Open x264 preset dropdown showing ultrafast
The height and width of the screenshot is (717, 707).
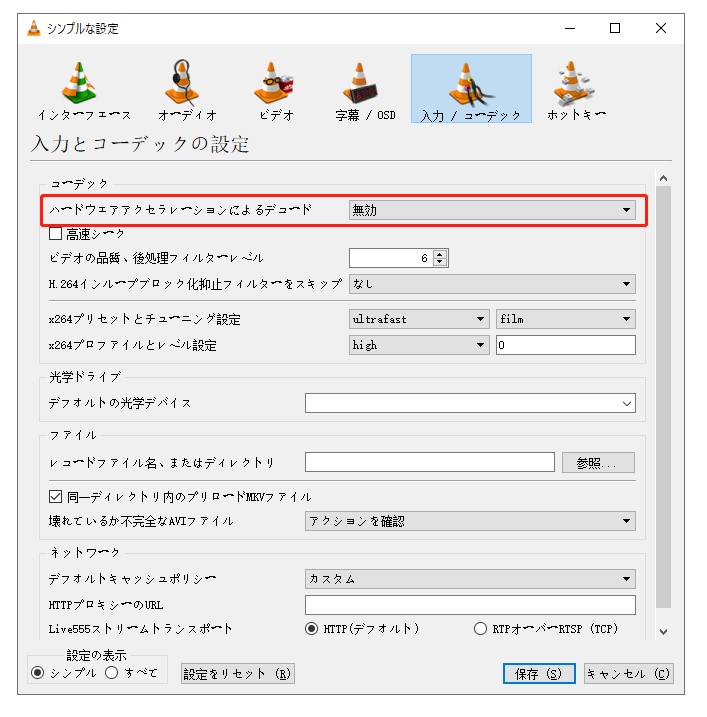tap(419, 319)
